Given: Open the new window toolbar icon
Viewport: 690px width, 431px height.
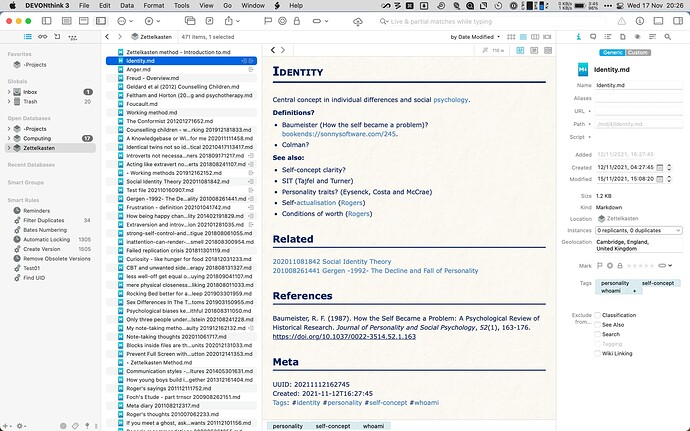Looking at the screenshot, I should tap(190, 21).
